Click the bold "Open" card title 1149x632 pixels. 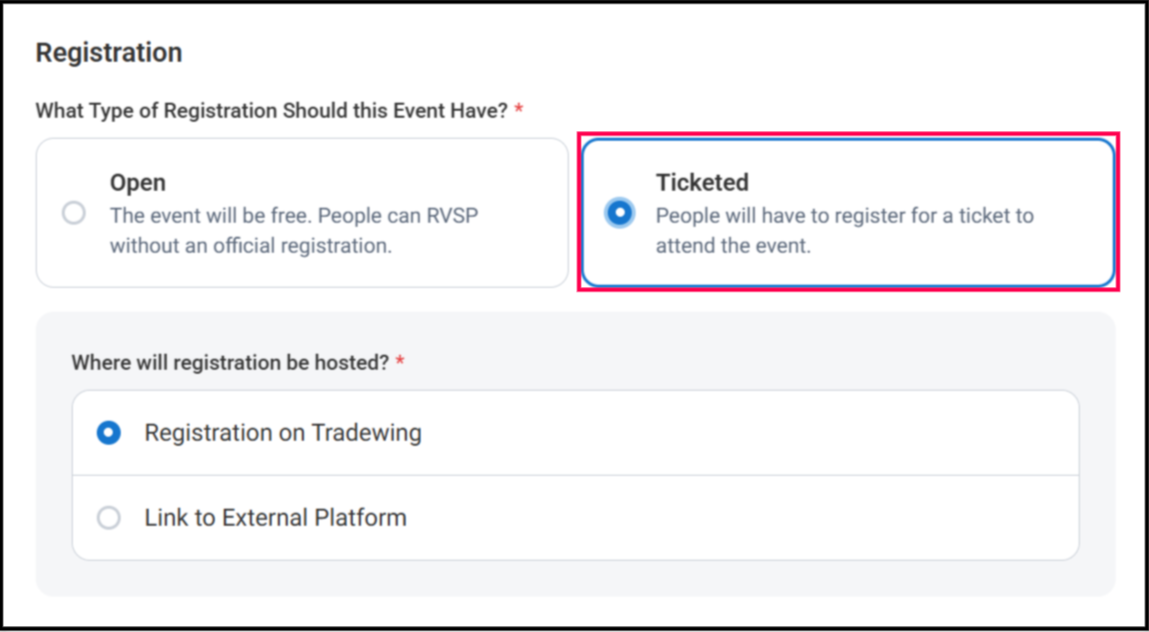(x=138, y=183)
